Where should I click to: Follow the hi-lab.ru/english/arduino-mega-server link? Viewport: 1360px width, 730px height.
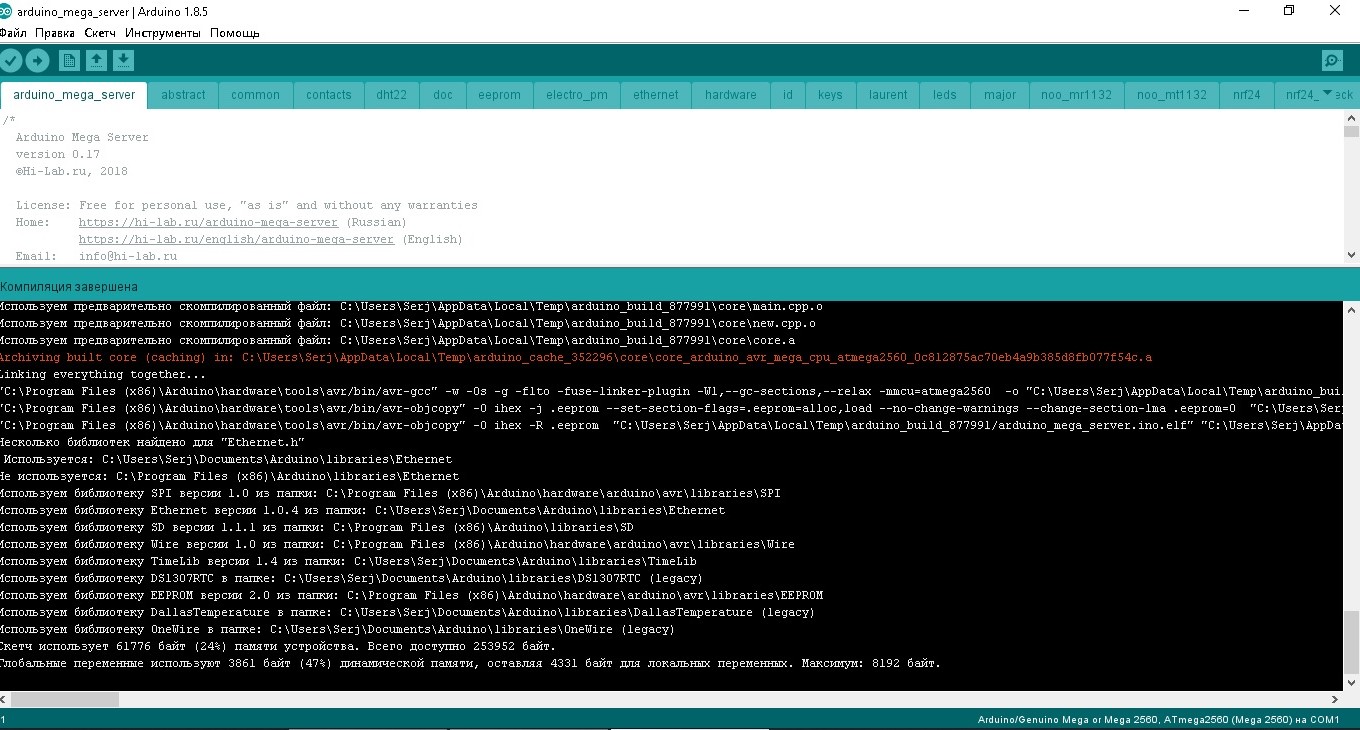point(237,239)
